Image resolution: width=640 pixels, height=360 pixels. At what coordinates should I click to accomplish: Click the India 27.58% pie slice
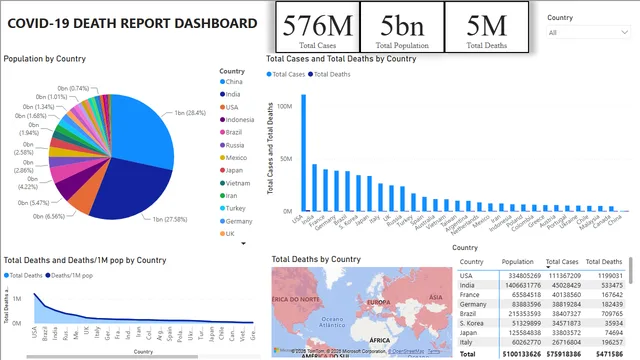click(131, 188)
